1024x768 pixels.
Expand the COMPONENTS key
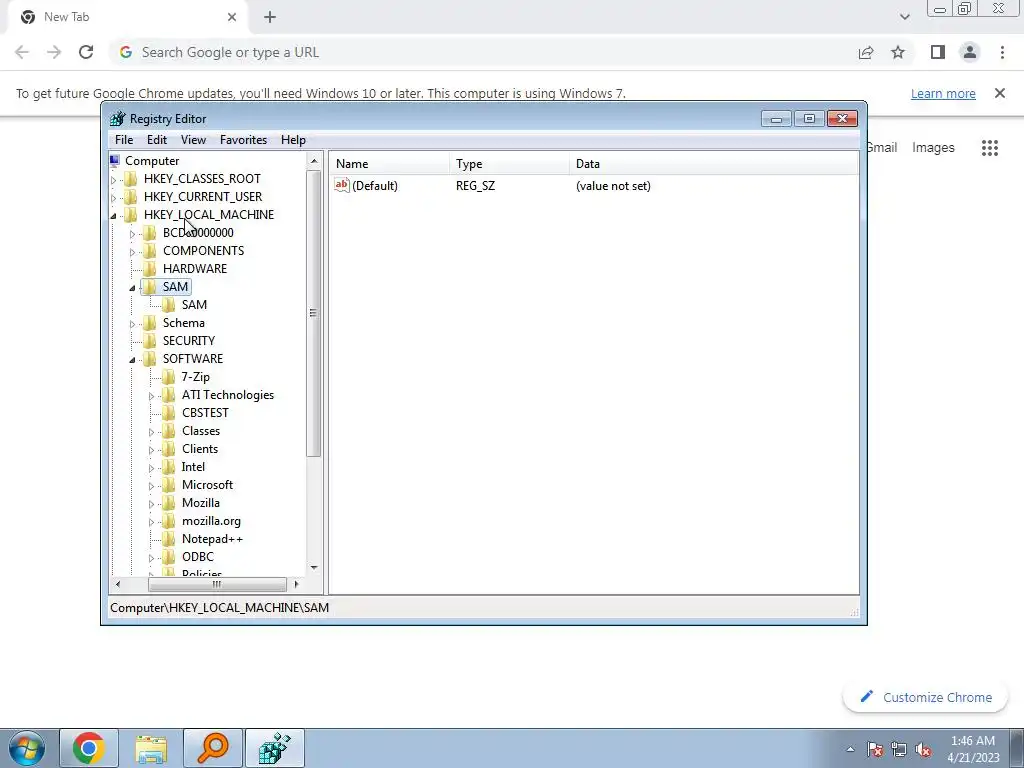[133, 251]
